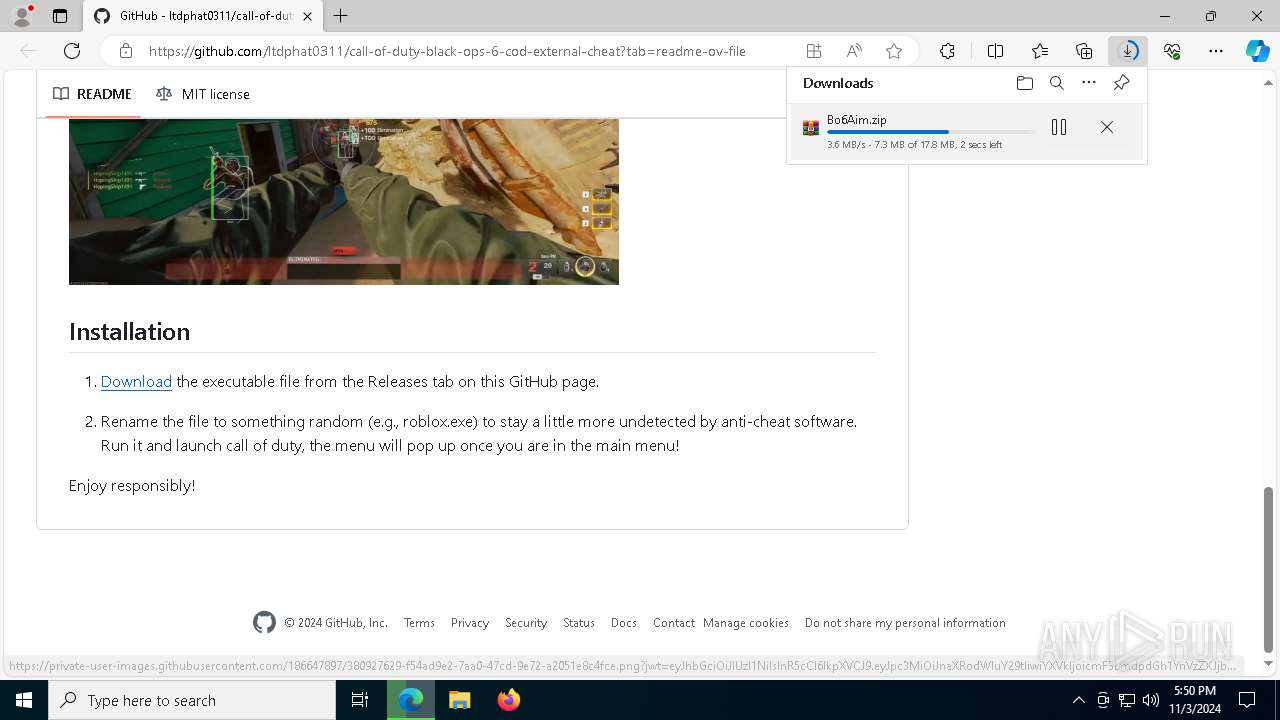Search within downloads
Viewport: 1280px width, 720px height.
pos(1056,83)
